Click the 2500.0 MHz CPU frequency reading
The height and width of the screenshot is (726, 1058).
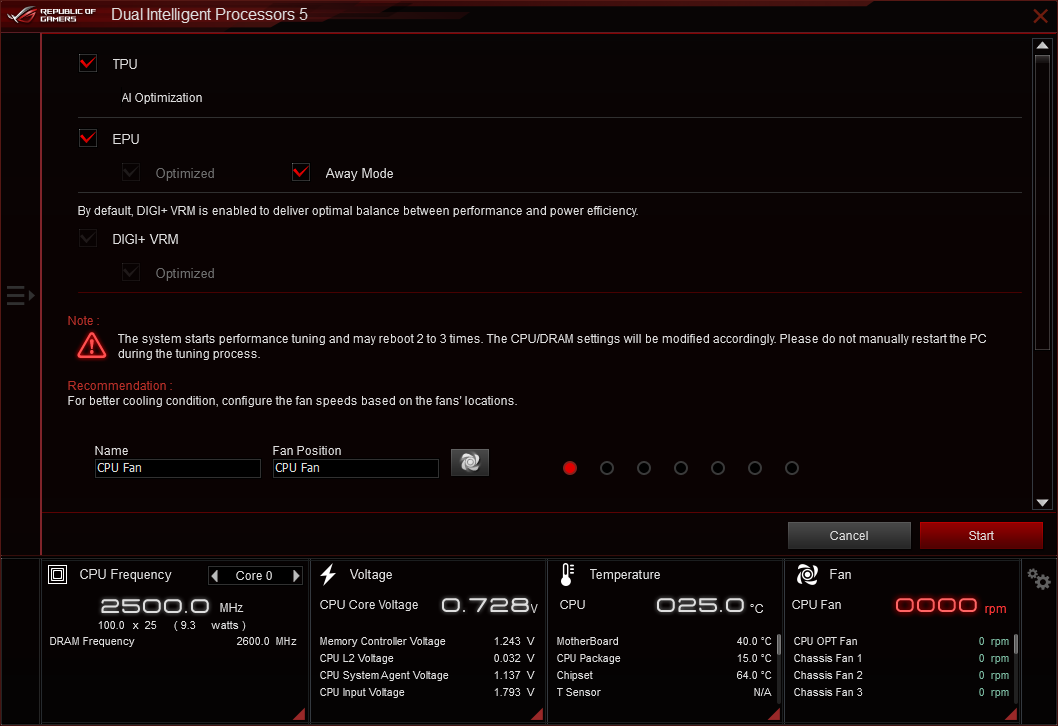[172, 606]
